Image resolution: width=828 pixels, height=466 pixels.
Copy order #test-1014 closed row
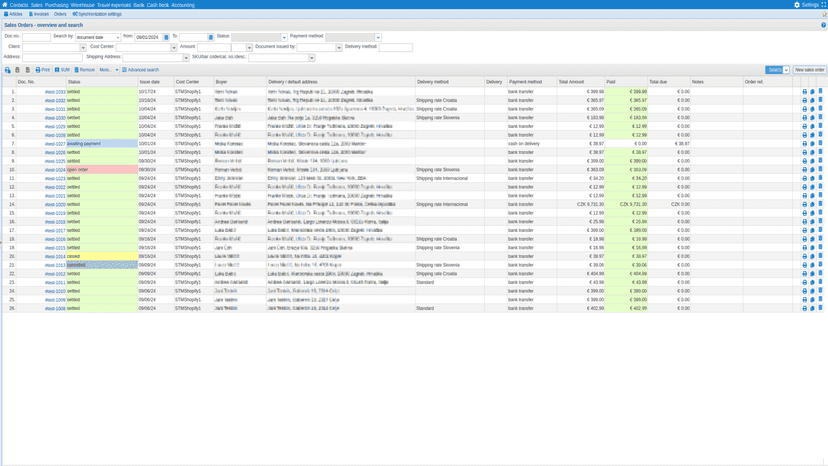tap(813, 256)
